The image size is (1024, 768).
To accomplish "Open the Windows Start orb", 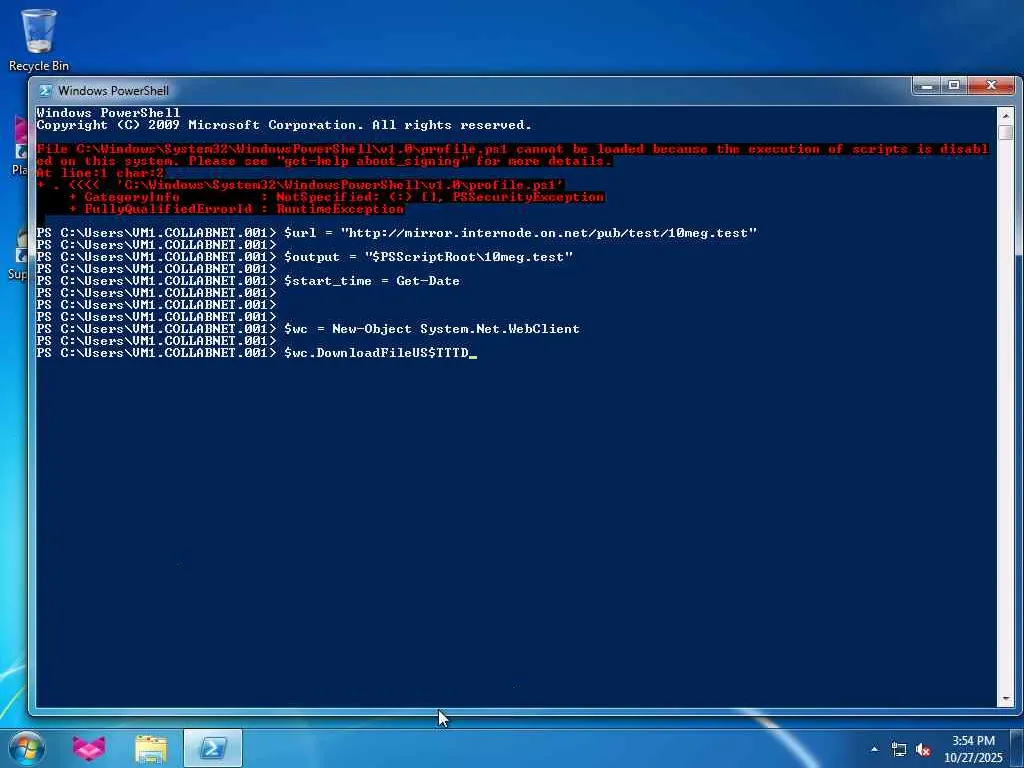I will tap(25, 748).
